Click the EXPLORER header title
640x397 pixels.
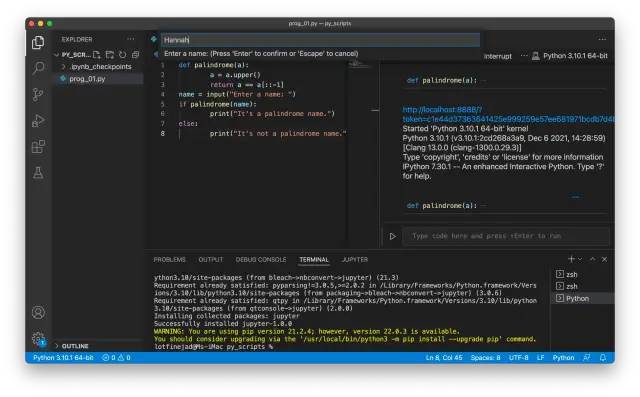pos(77,39)
